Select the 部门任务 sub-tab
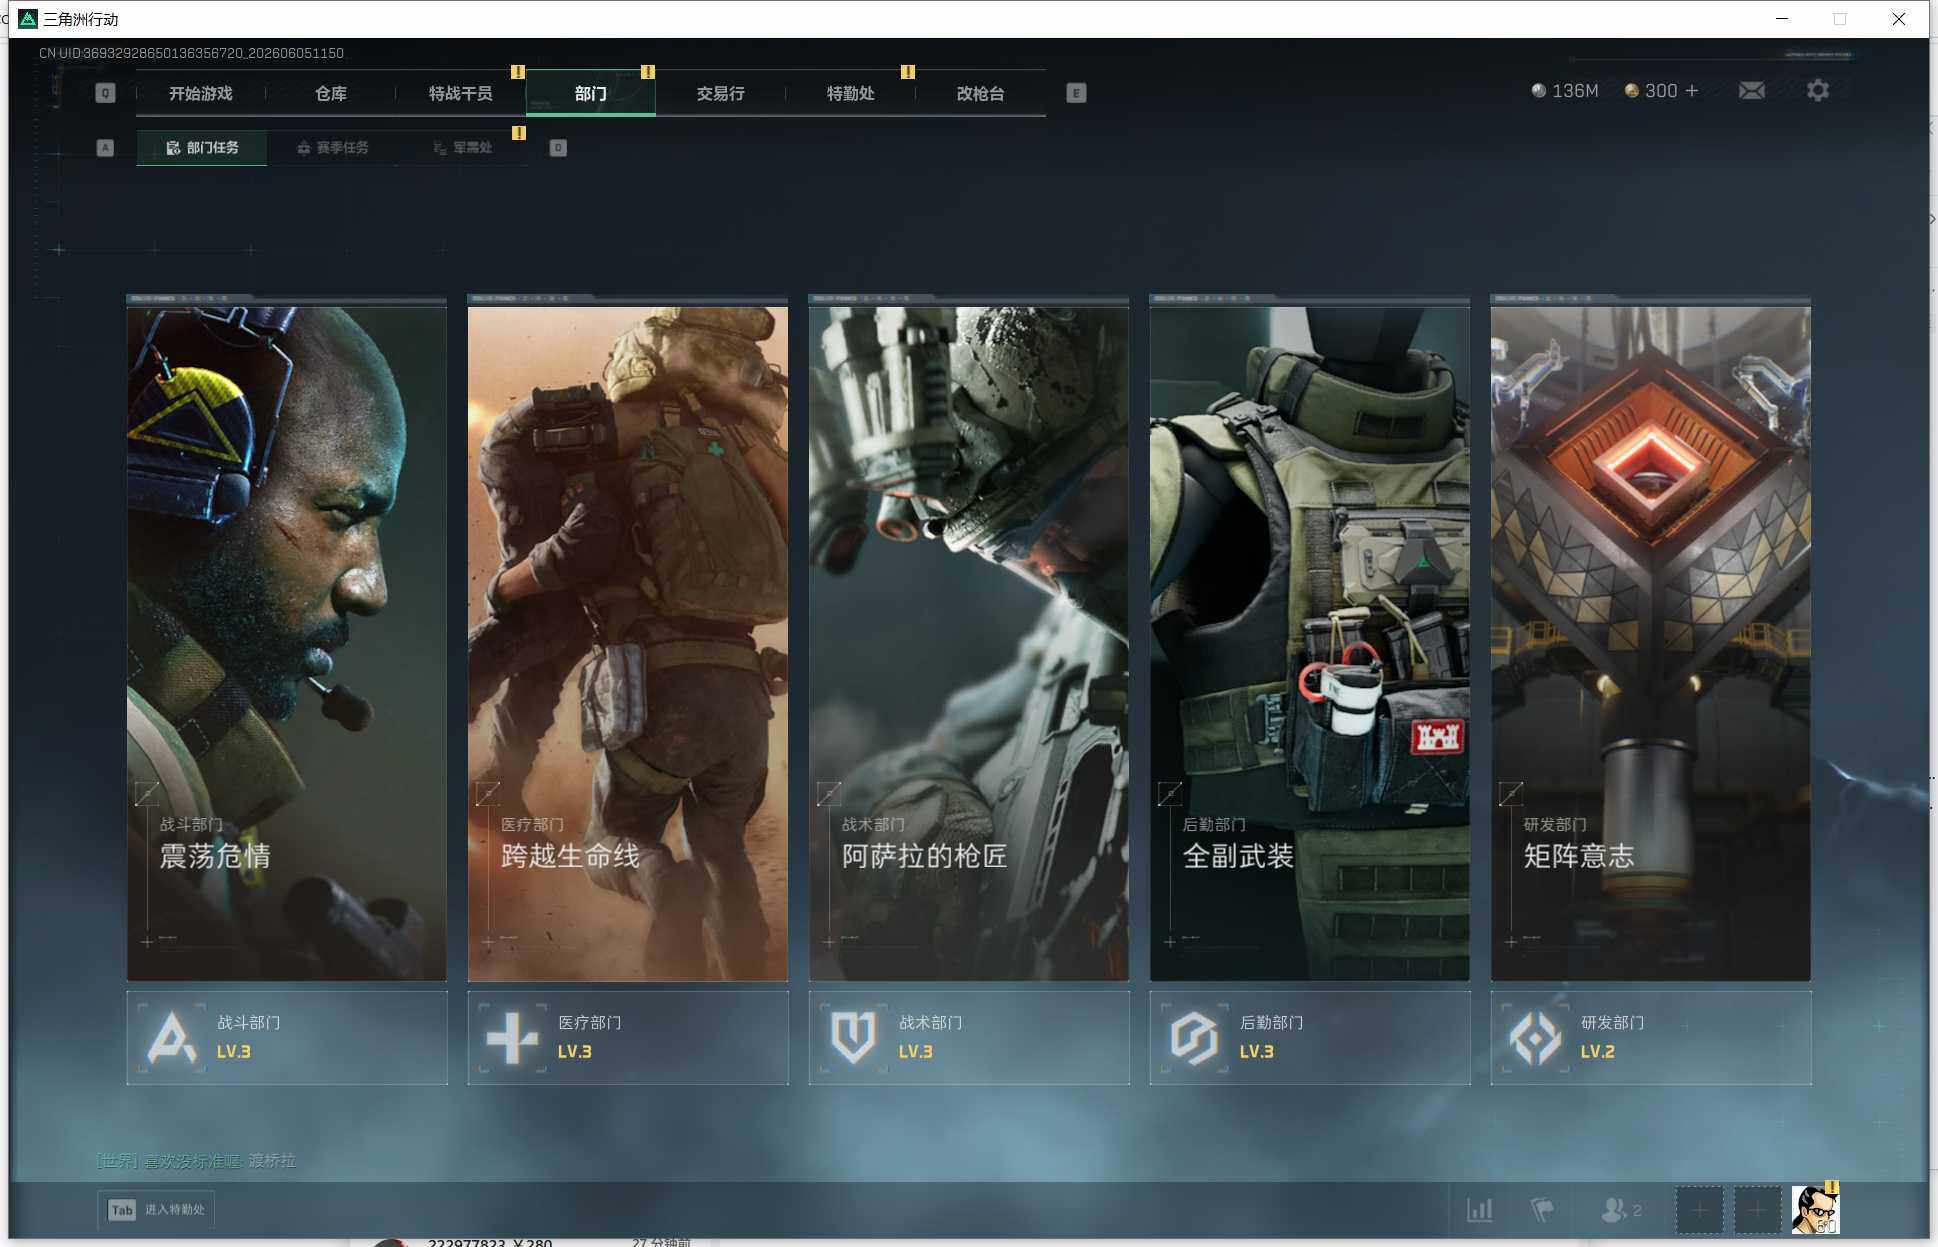The image size is (1938, 1247). (x=202, y=148)
